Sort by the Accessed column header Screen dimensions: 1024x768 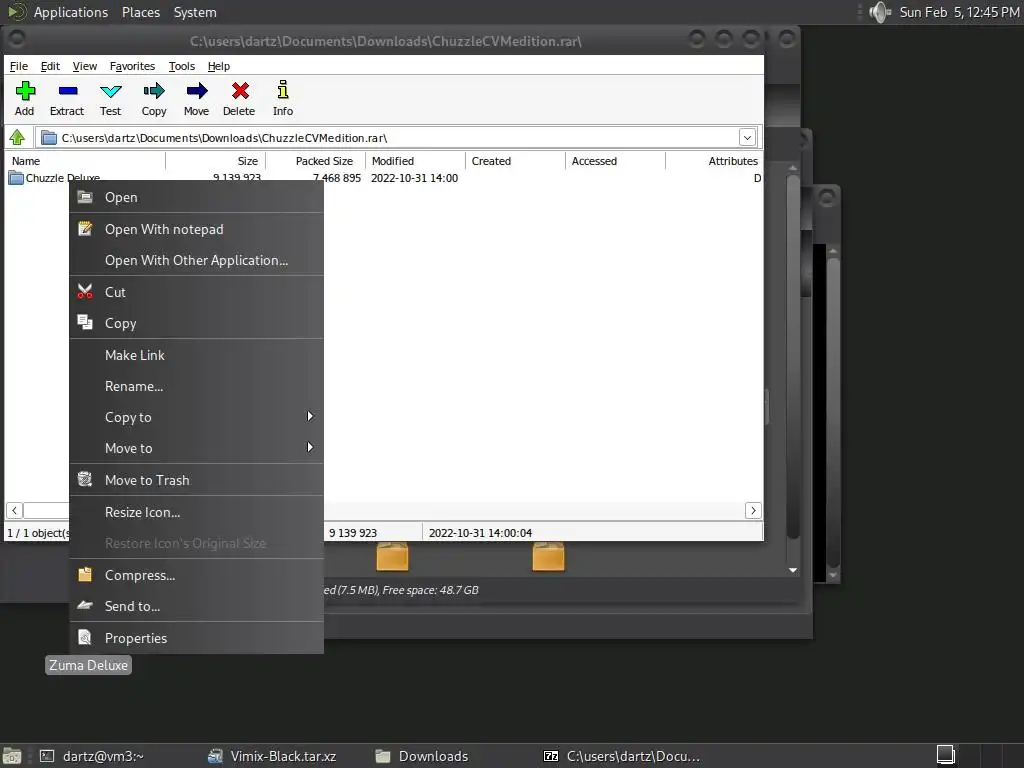[x=616, y=161]
